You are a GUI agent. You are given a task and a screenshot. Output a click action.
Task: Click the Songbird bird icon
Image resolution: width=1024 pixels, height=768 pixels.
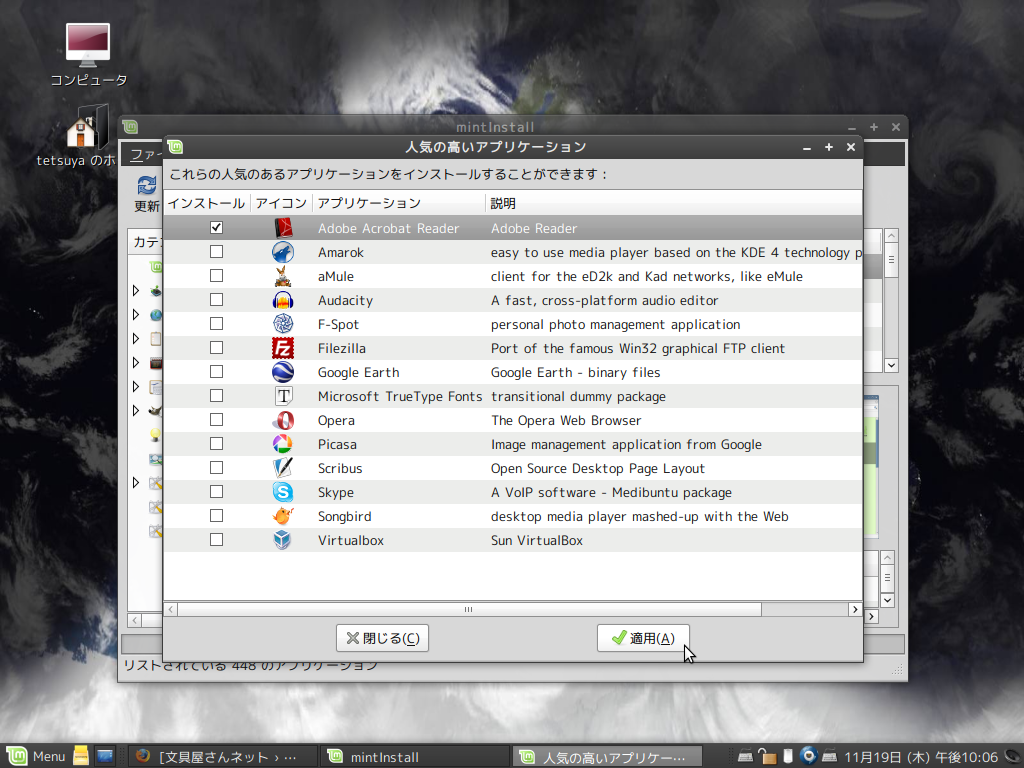(283, 517)
